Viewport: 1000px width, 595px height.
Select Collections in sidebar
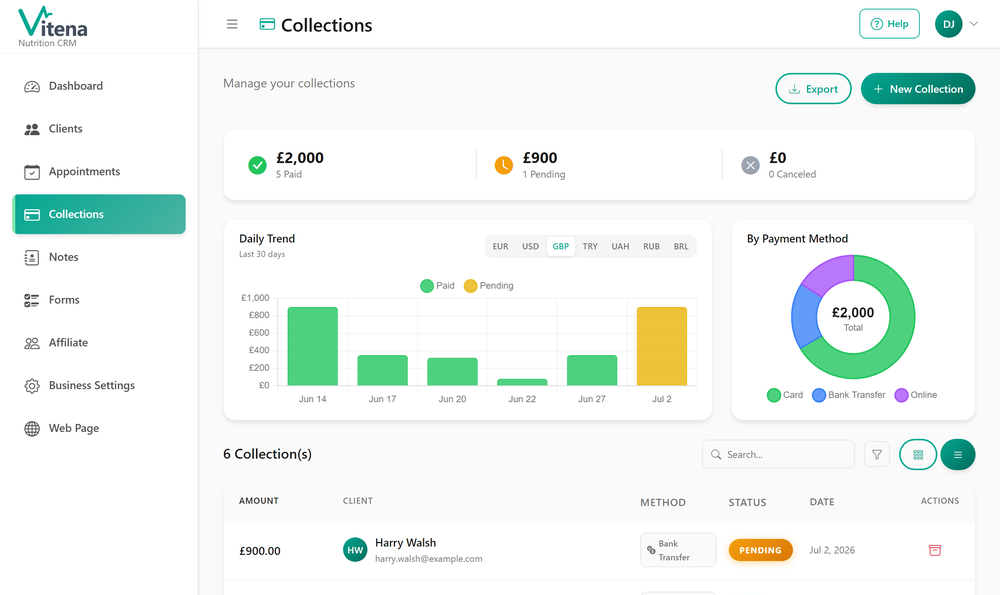99,214
